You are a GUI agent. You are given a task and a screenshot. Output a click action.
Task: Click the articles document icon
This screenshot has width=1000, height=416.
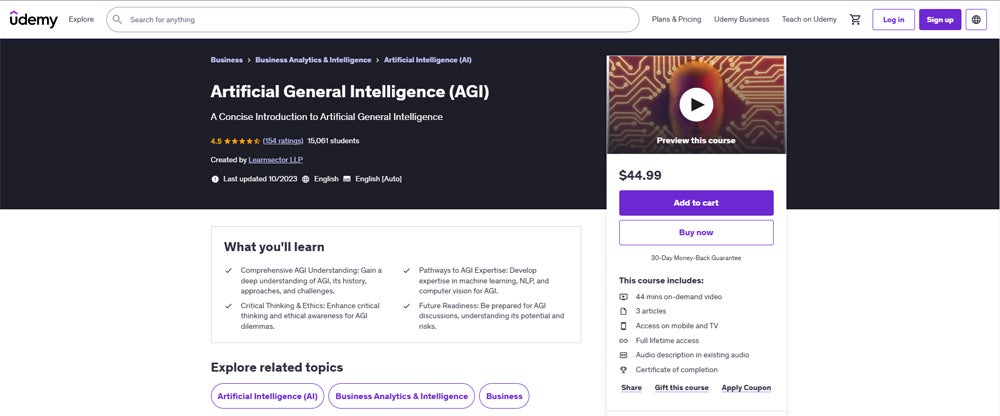(624, 311)
